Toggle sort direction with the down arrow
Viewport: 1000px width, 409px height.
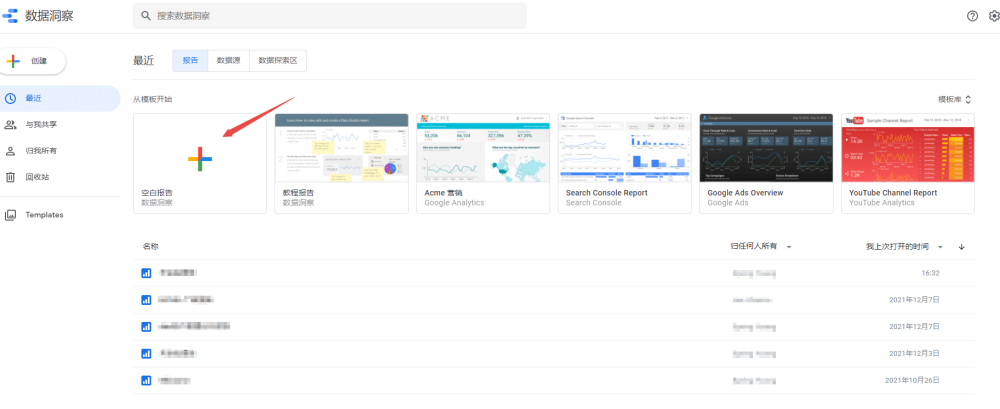[962, 246]
